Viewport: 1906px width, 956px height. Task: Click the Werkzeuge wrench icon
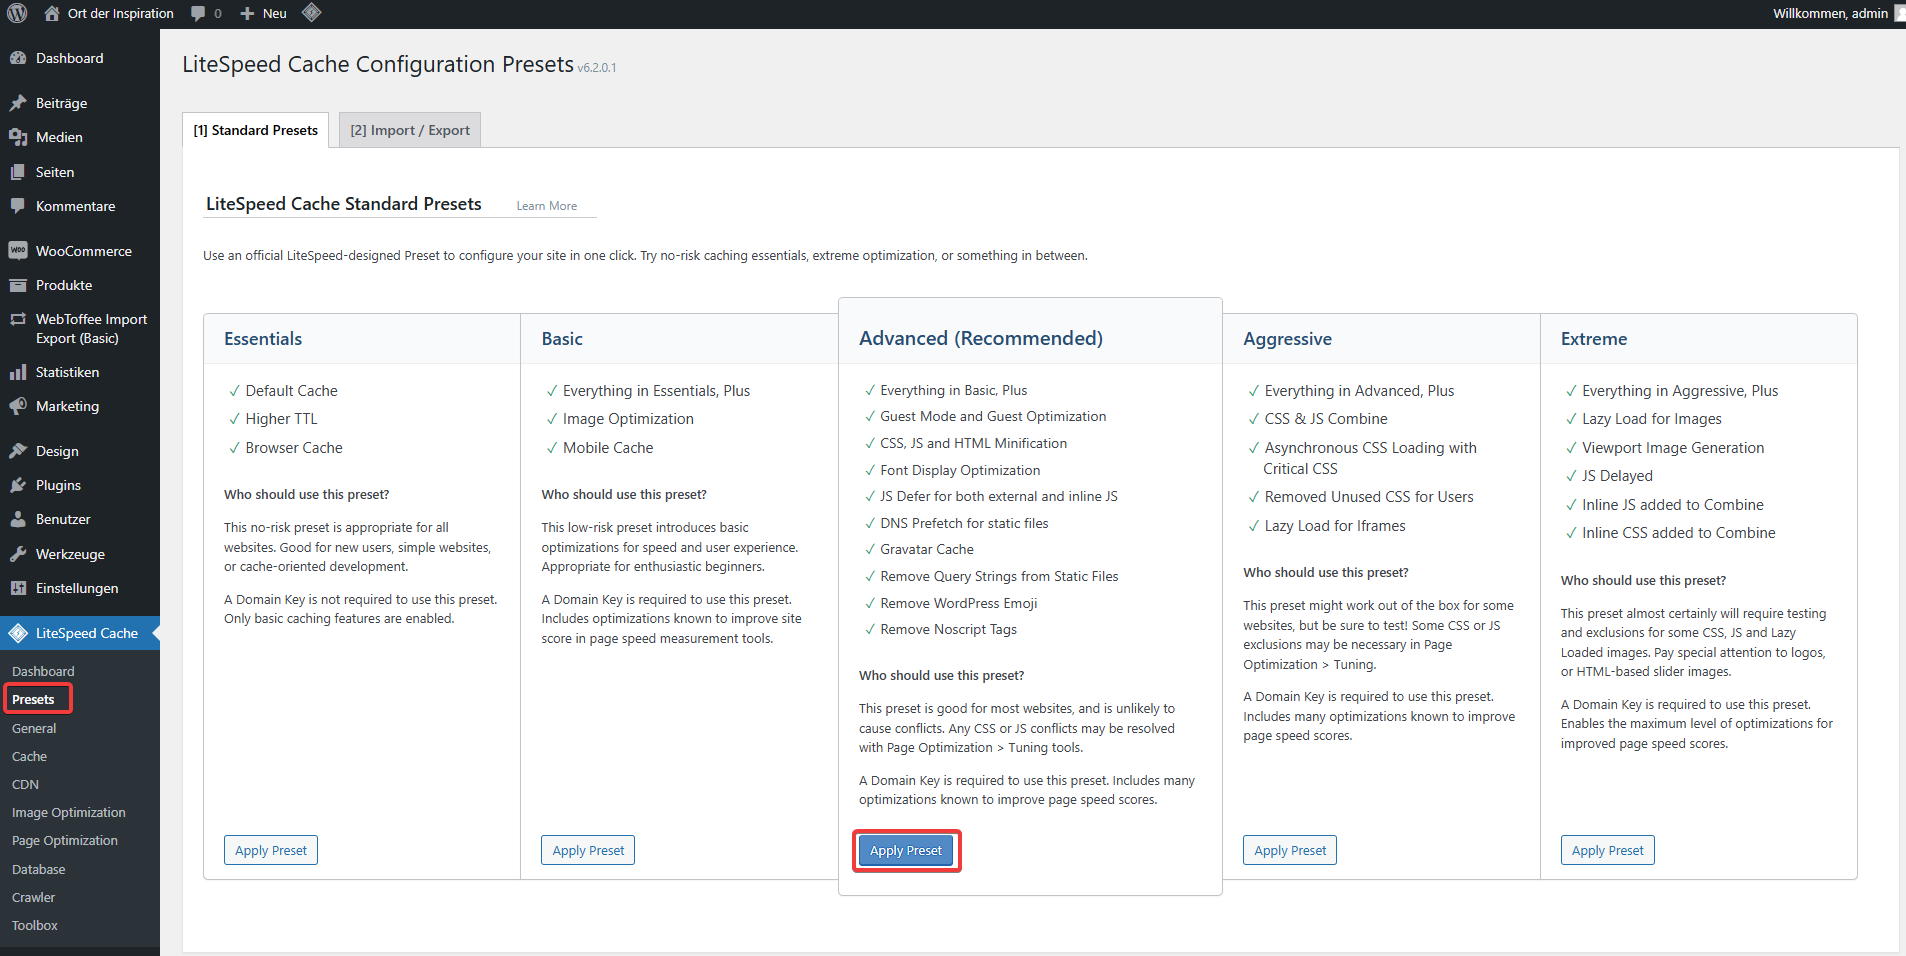point(18,554)
